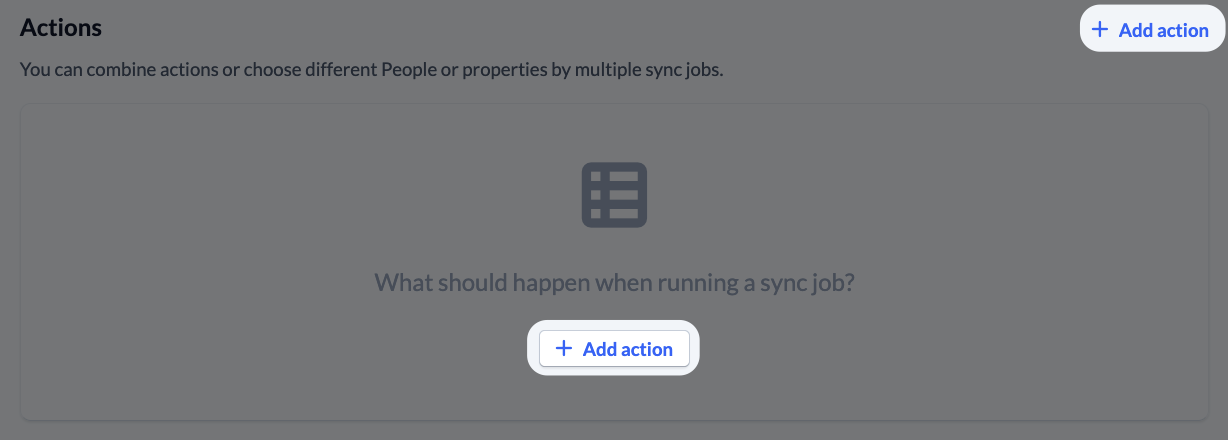This screenshot has height=440, width=1228.
Task: Click the Actions heading
Action: click(61, 27)
